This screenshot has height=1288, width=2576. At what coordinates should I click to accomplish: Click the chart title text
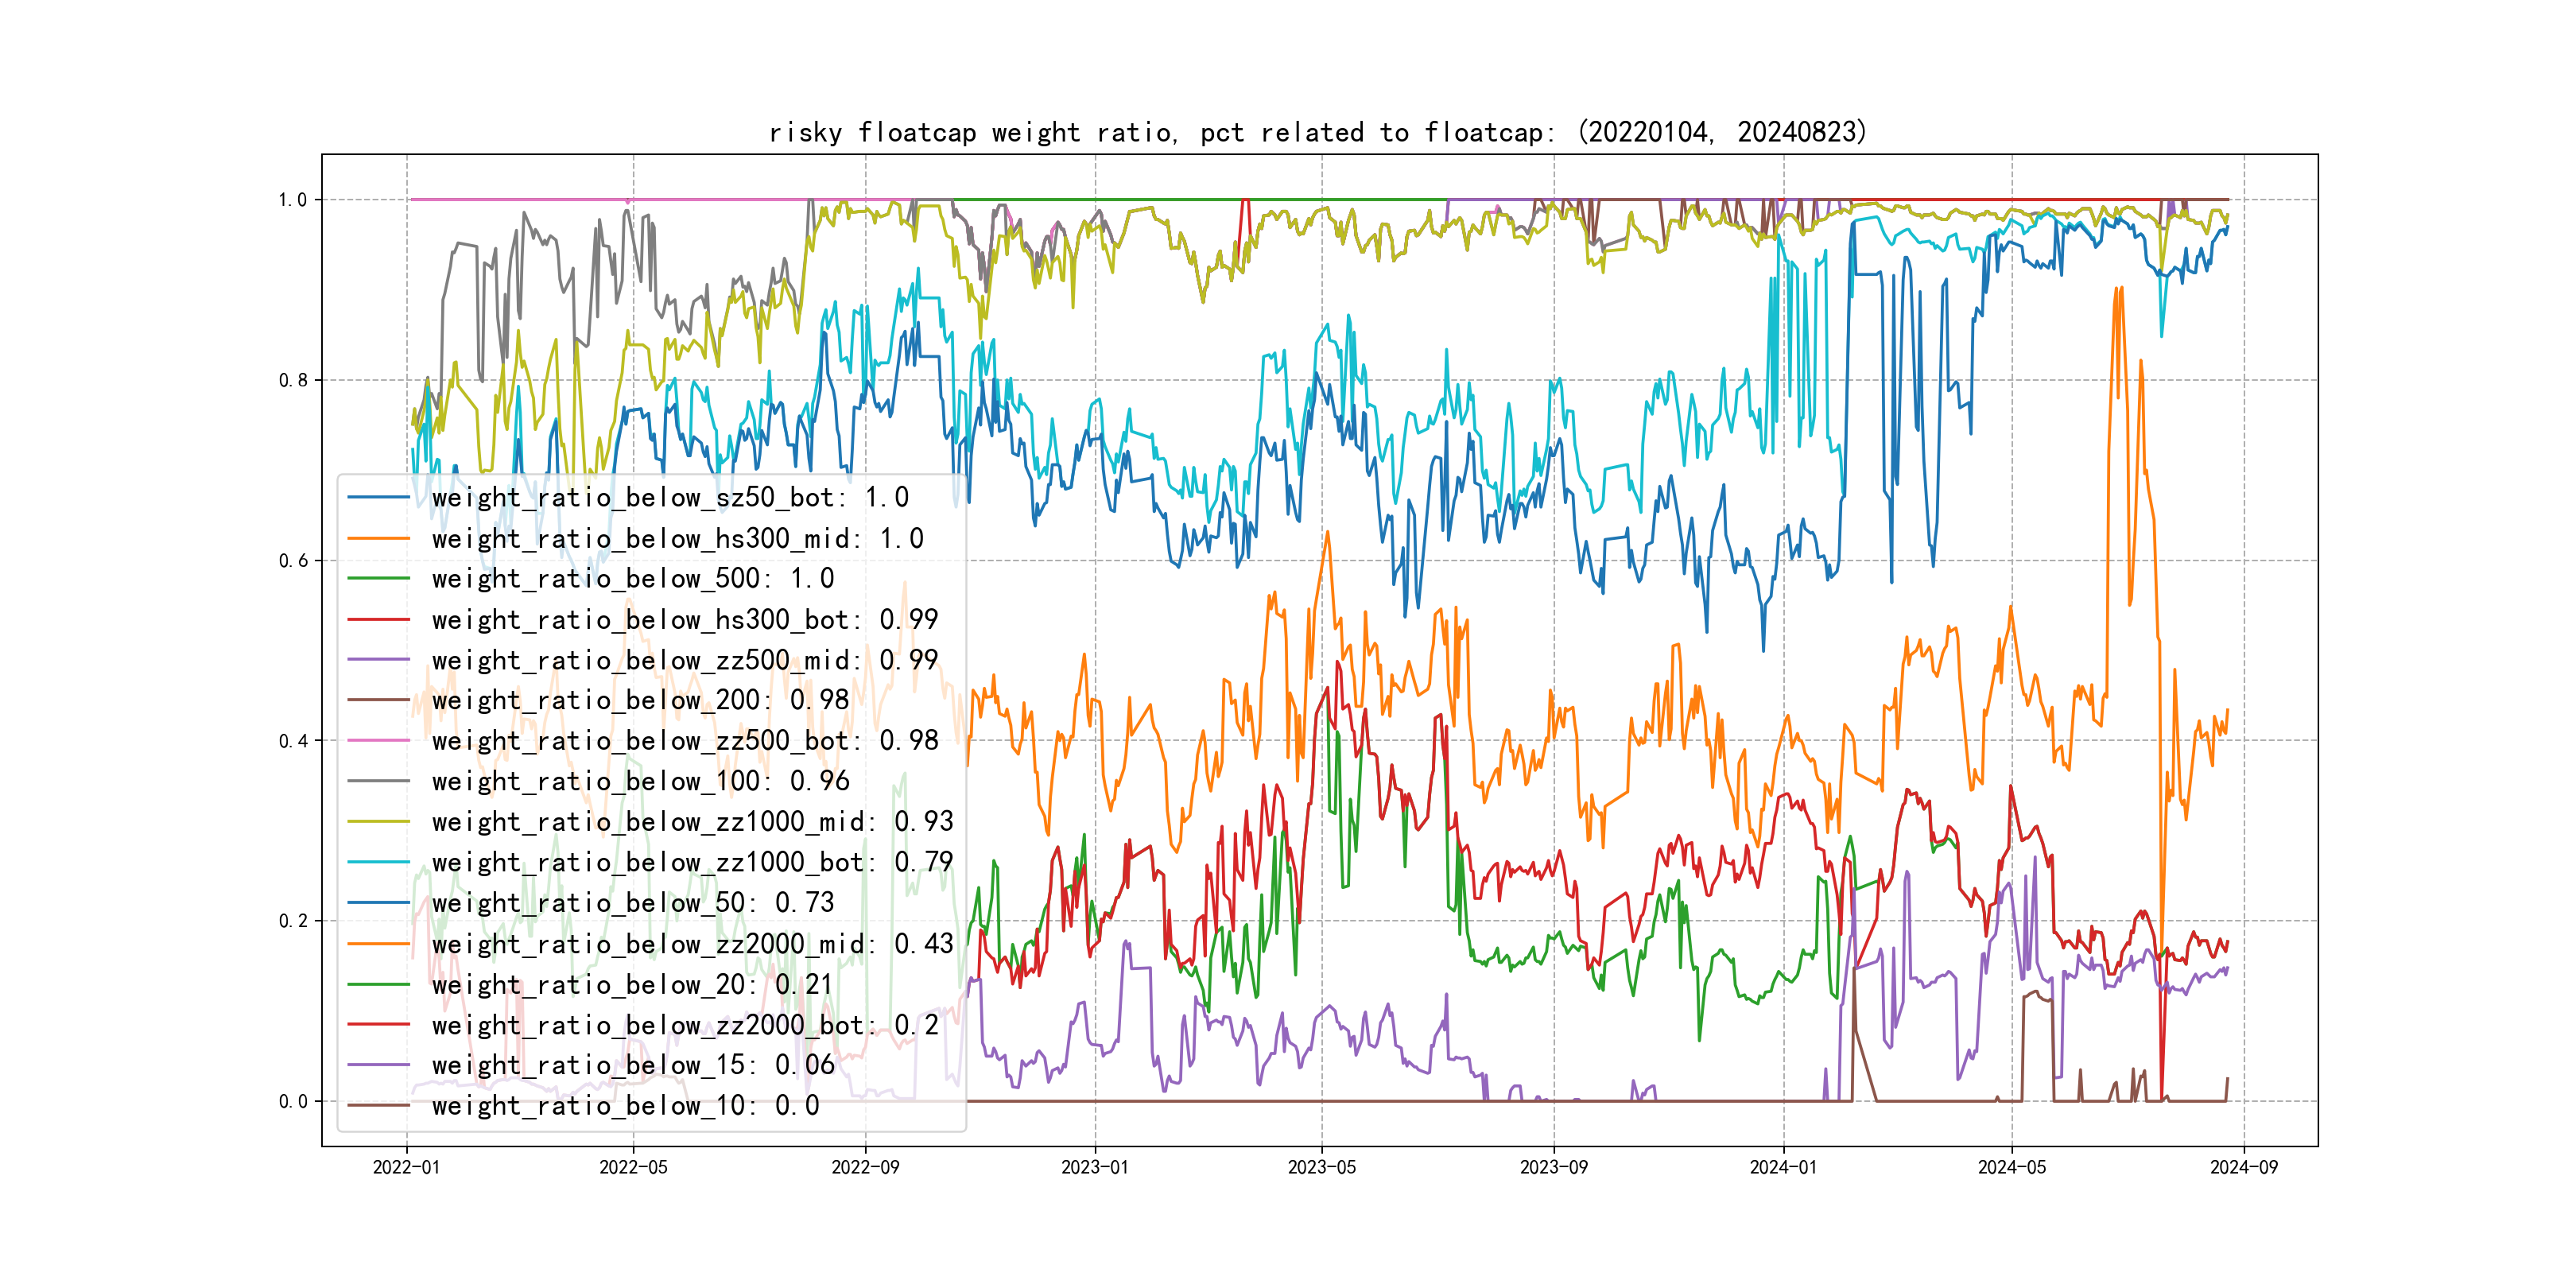tap(1317, 132)
